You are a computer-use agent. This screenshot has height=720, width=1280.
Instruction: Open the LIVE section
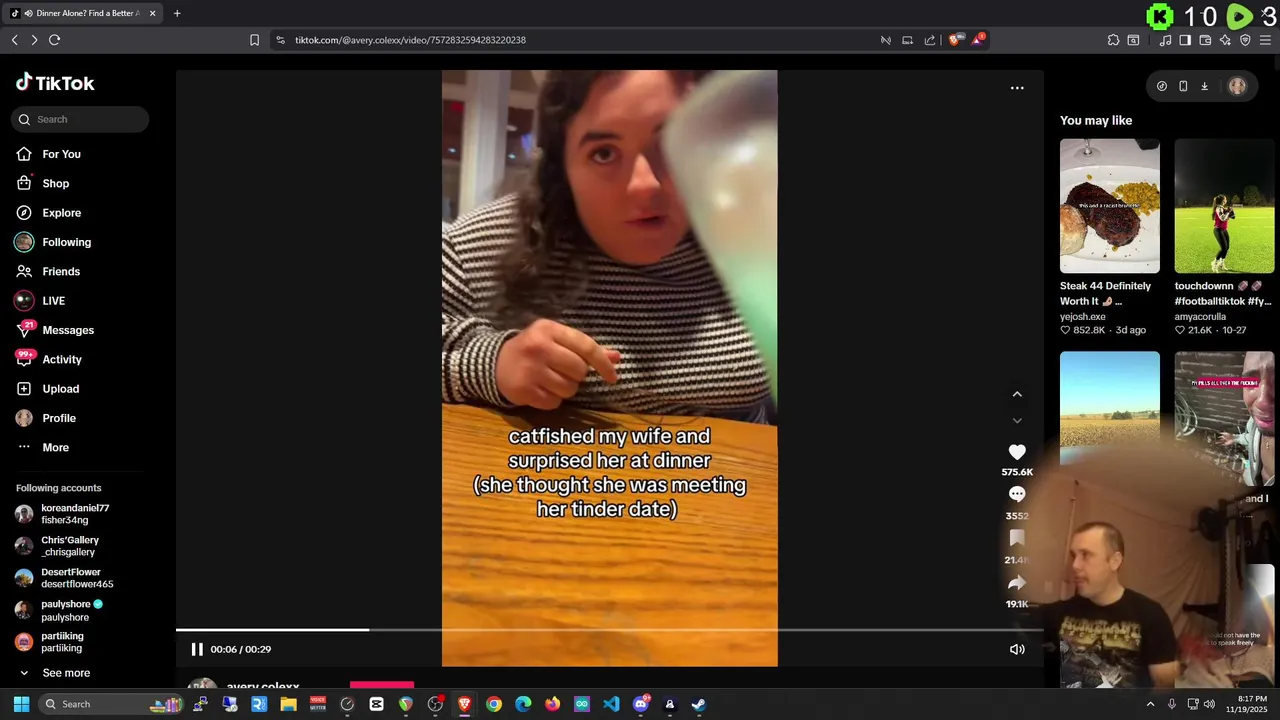click(x=53, y=301)
